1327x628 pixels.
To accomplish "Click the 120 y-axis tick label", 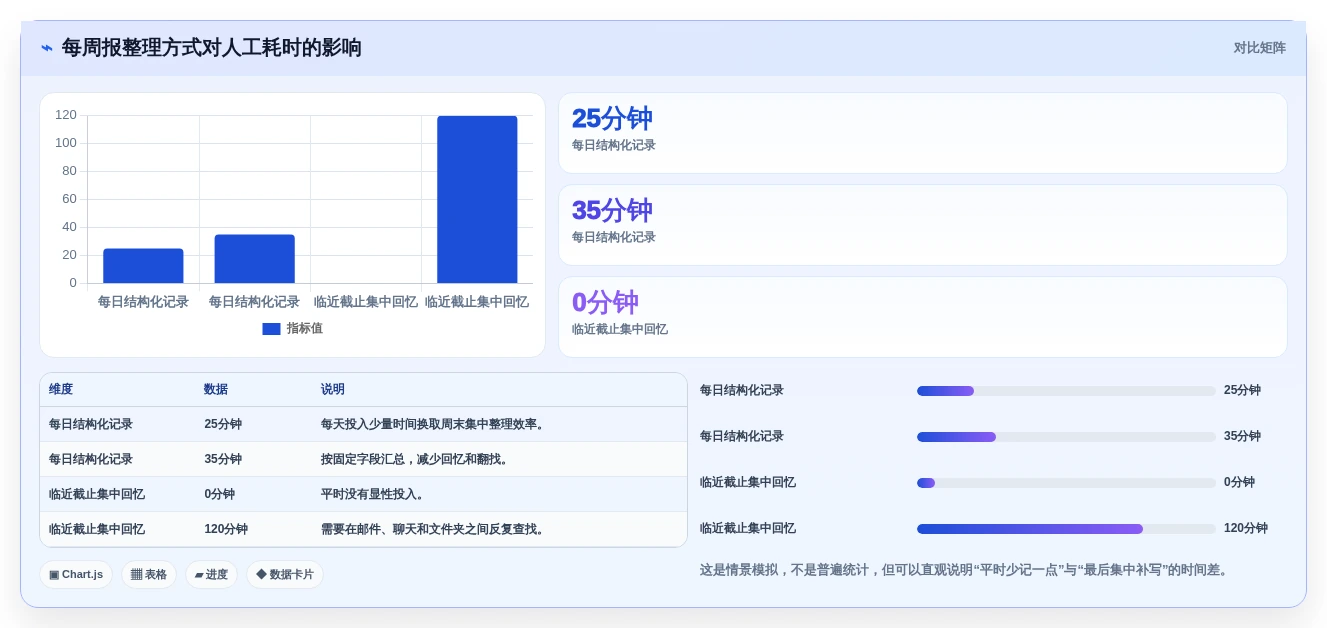I will click(x=66, y=115).
